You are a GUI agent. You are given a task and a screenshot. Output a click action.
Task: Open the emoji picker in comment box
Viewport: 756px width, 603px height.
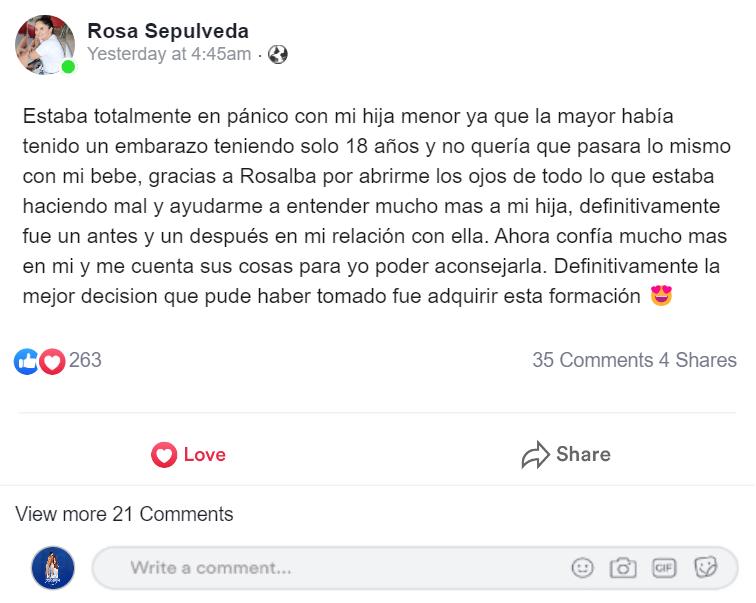pyautogui.click(x=582, y=568)
